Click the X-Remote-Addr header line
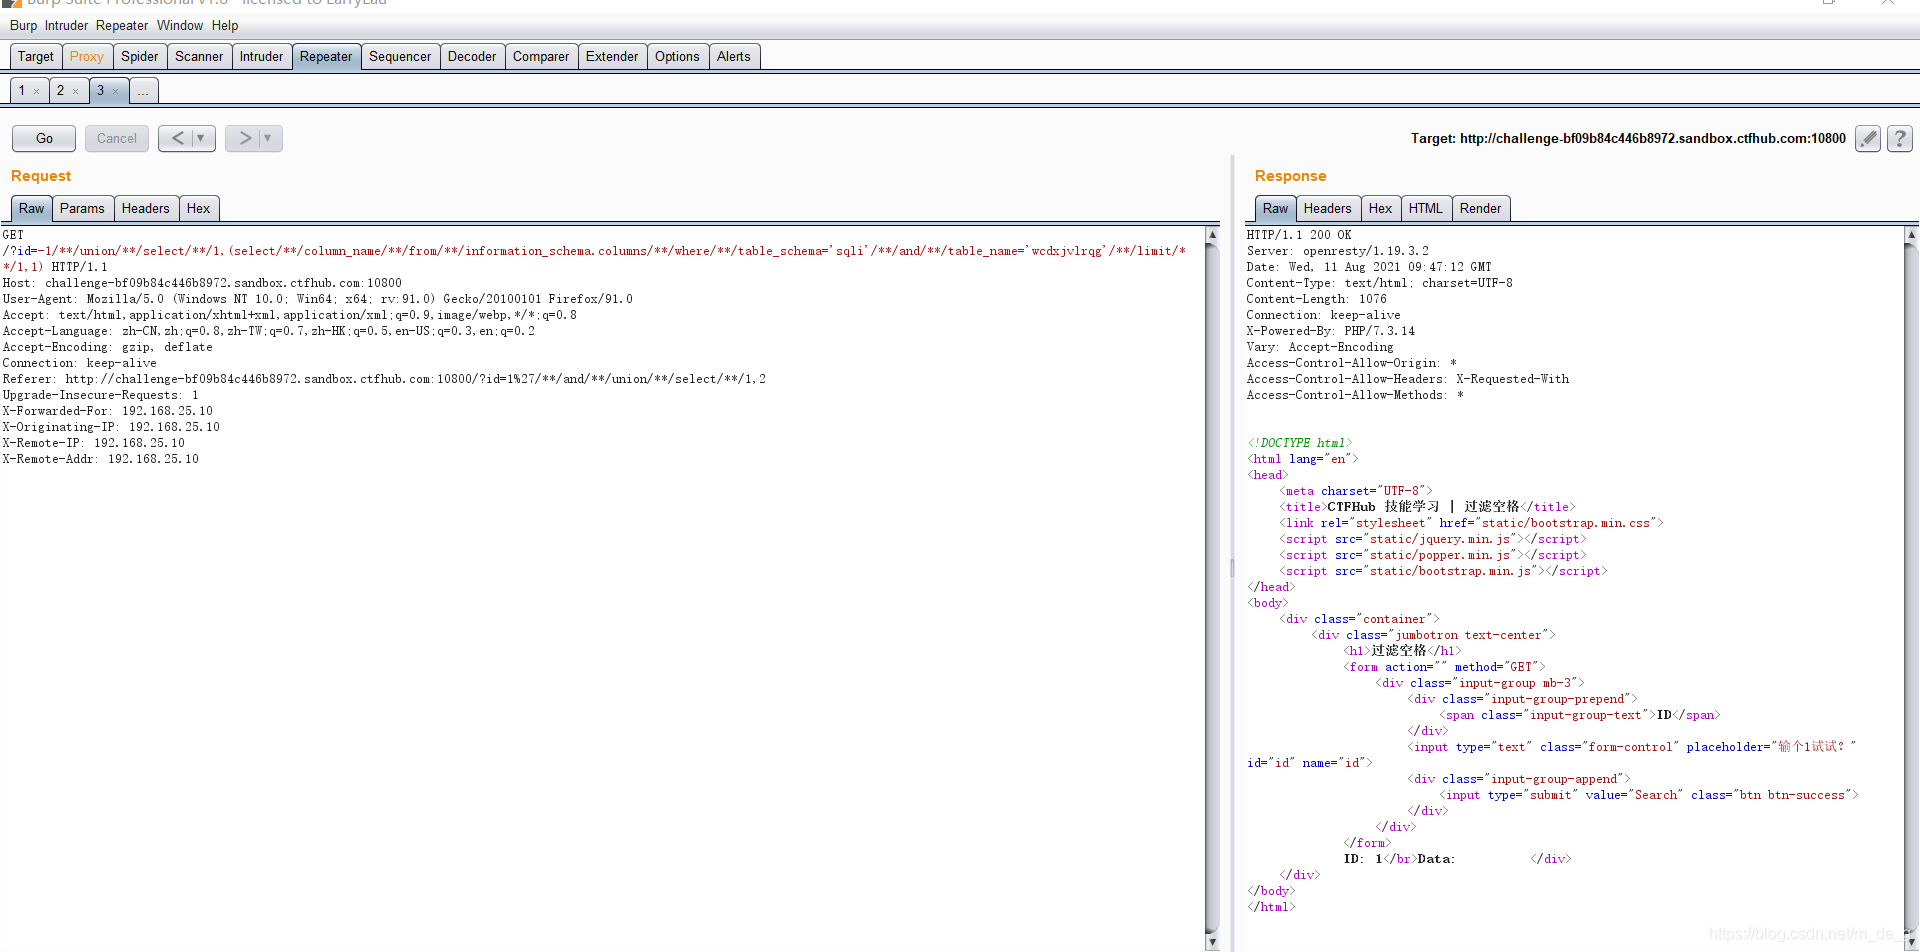This screenshot has width=1920, height=952. pyautogui.click(x=101, y=459)
